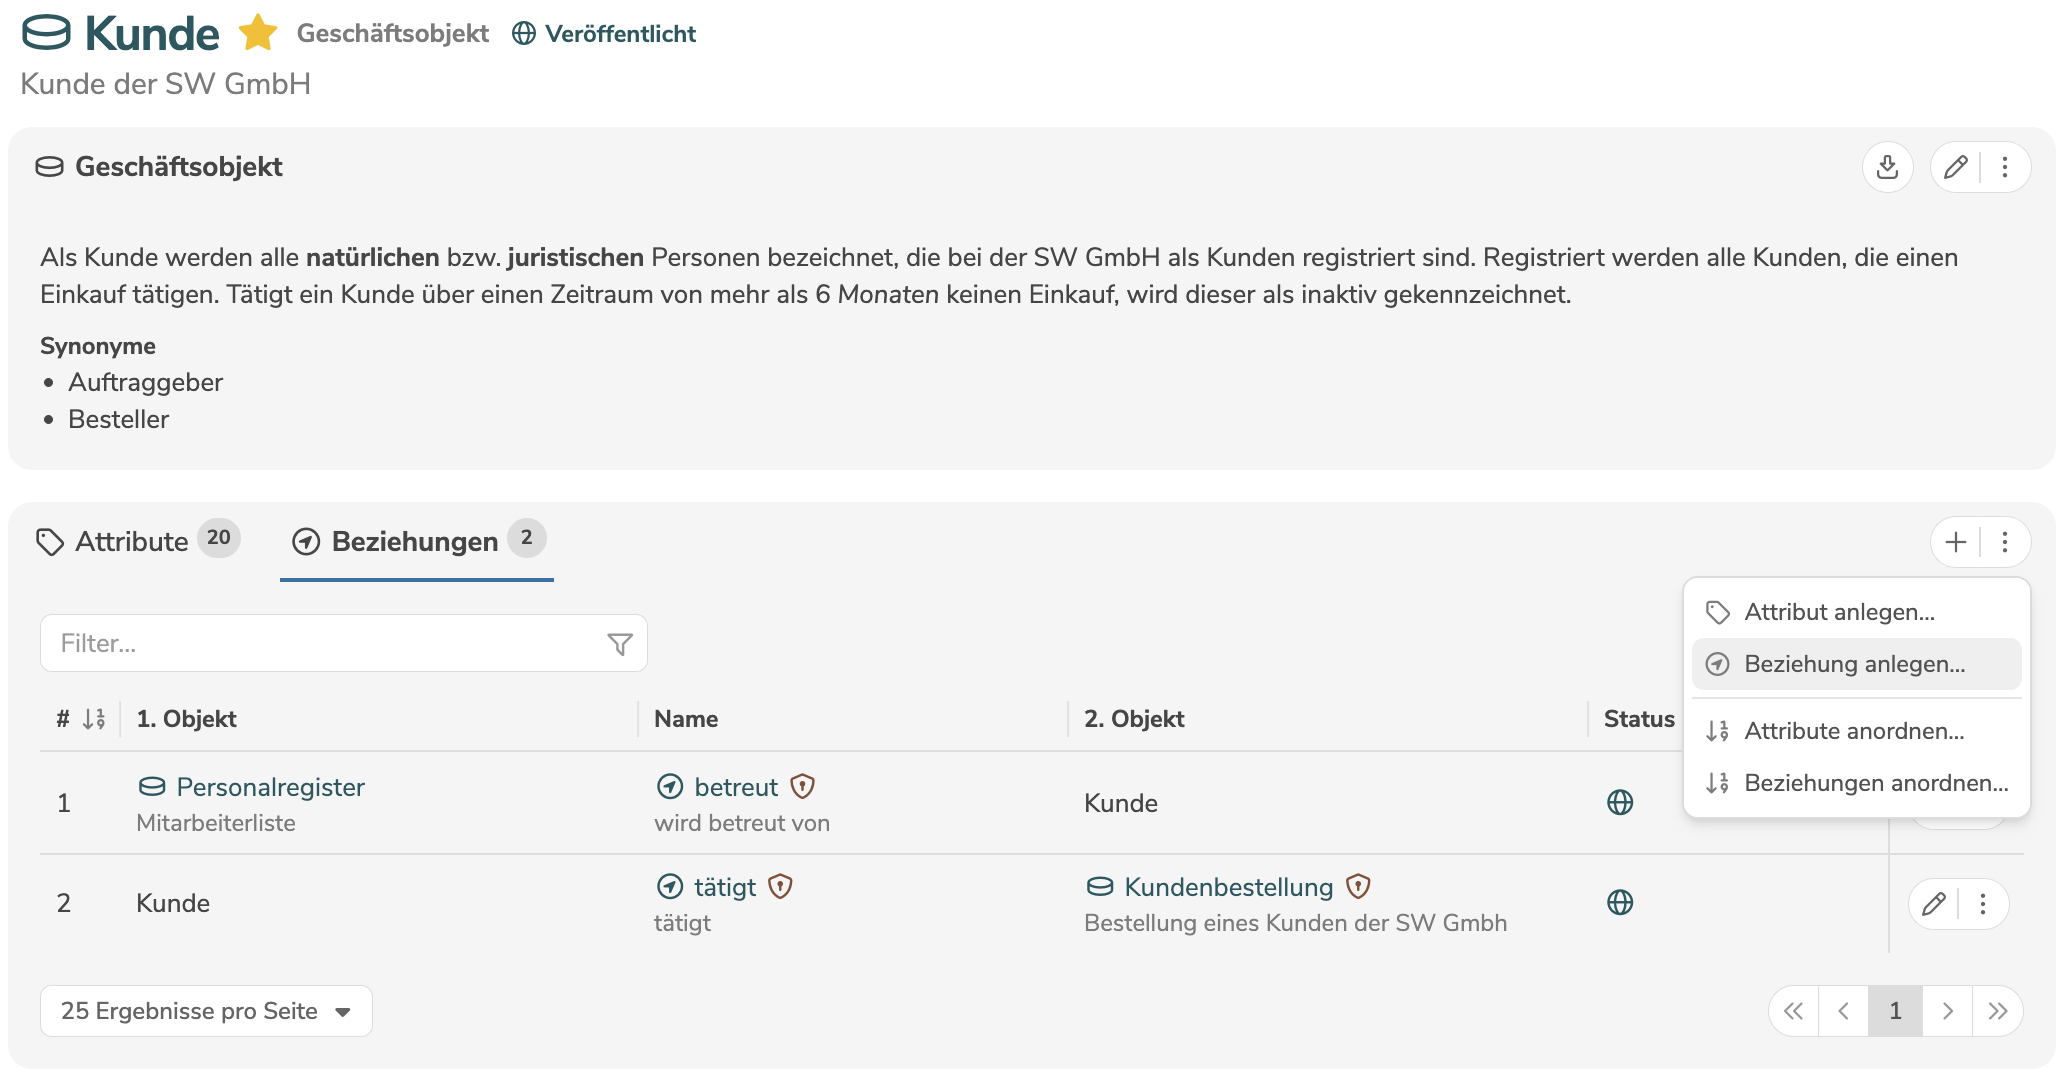
Task: Open the three-dot menu in Geschäftsobjekt panel
Action: pyautogui.click(x=2005, y=167)
